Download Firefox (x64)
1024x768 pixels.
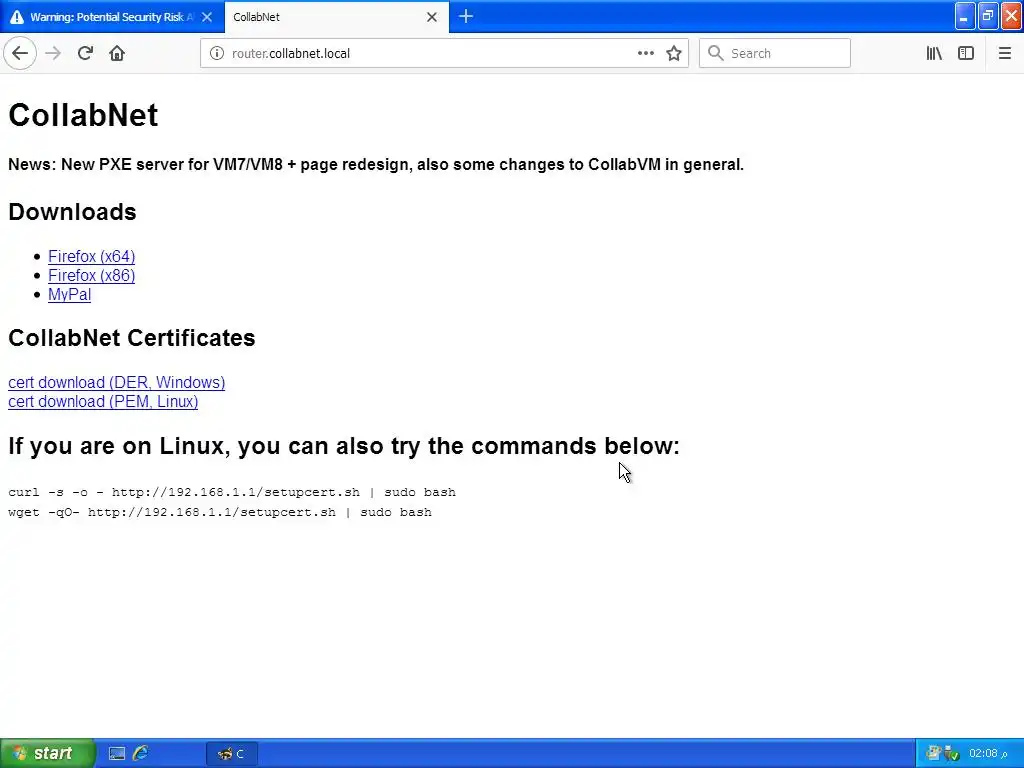click(91, 256)
